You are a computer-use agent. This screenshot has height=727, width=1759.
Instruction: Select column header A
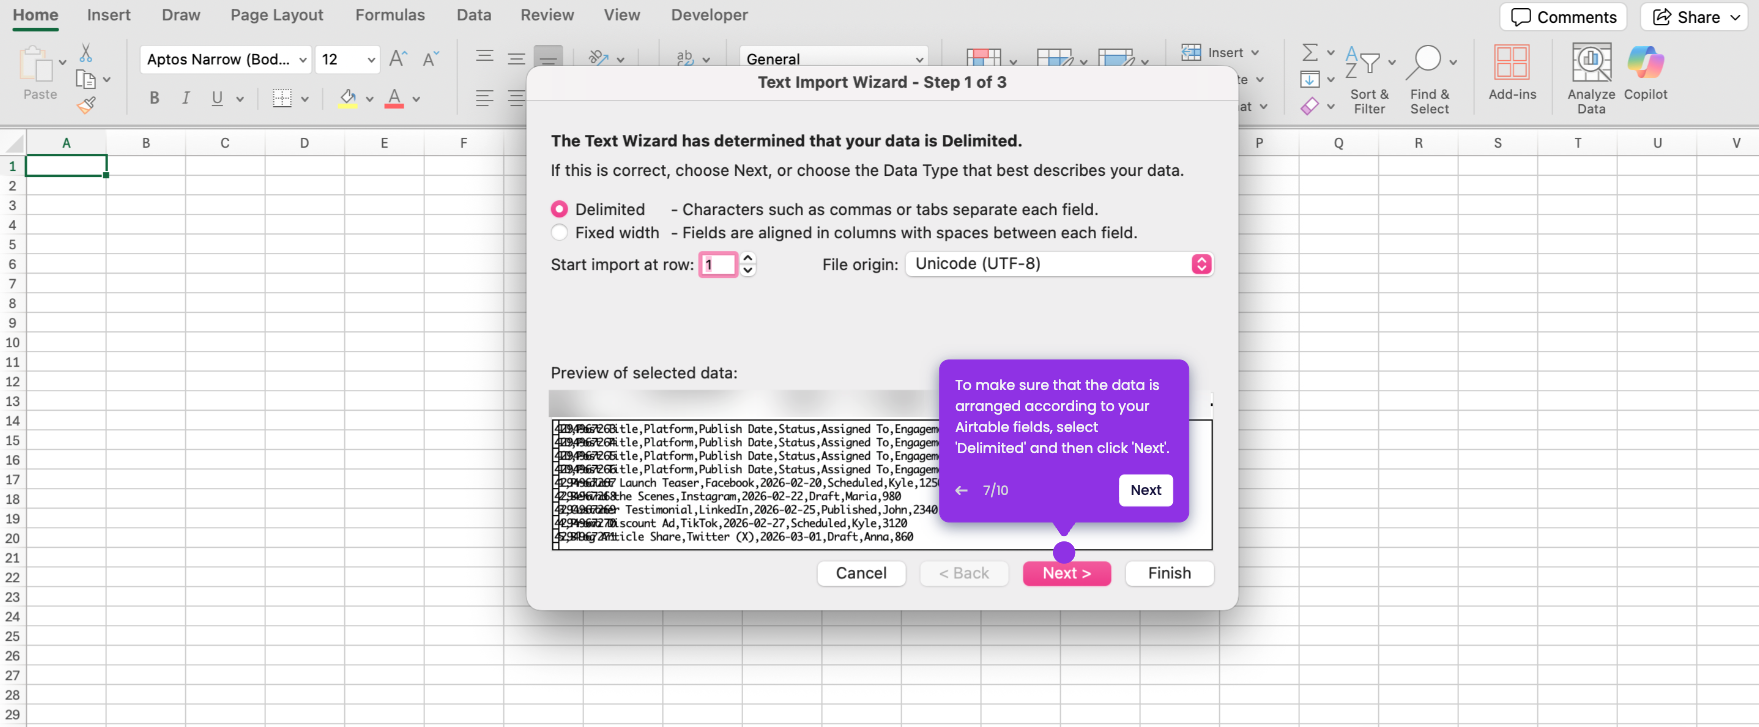pos(66,143)
